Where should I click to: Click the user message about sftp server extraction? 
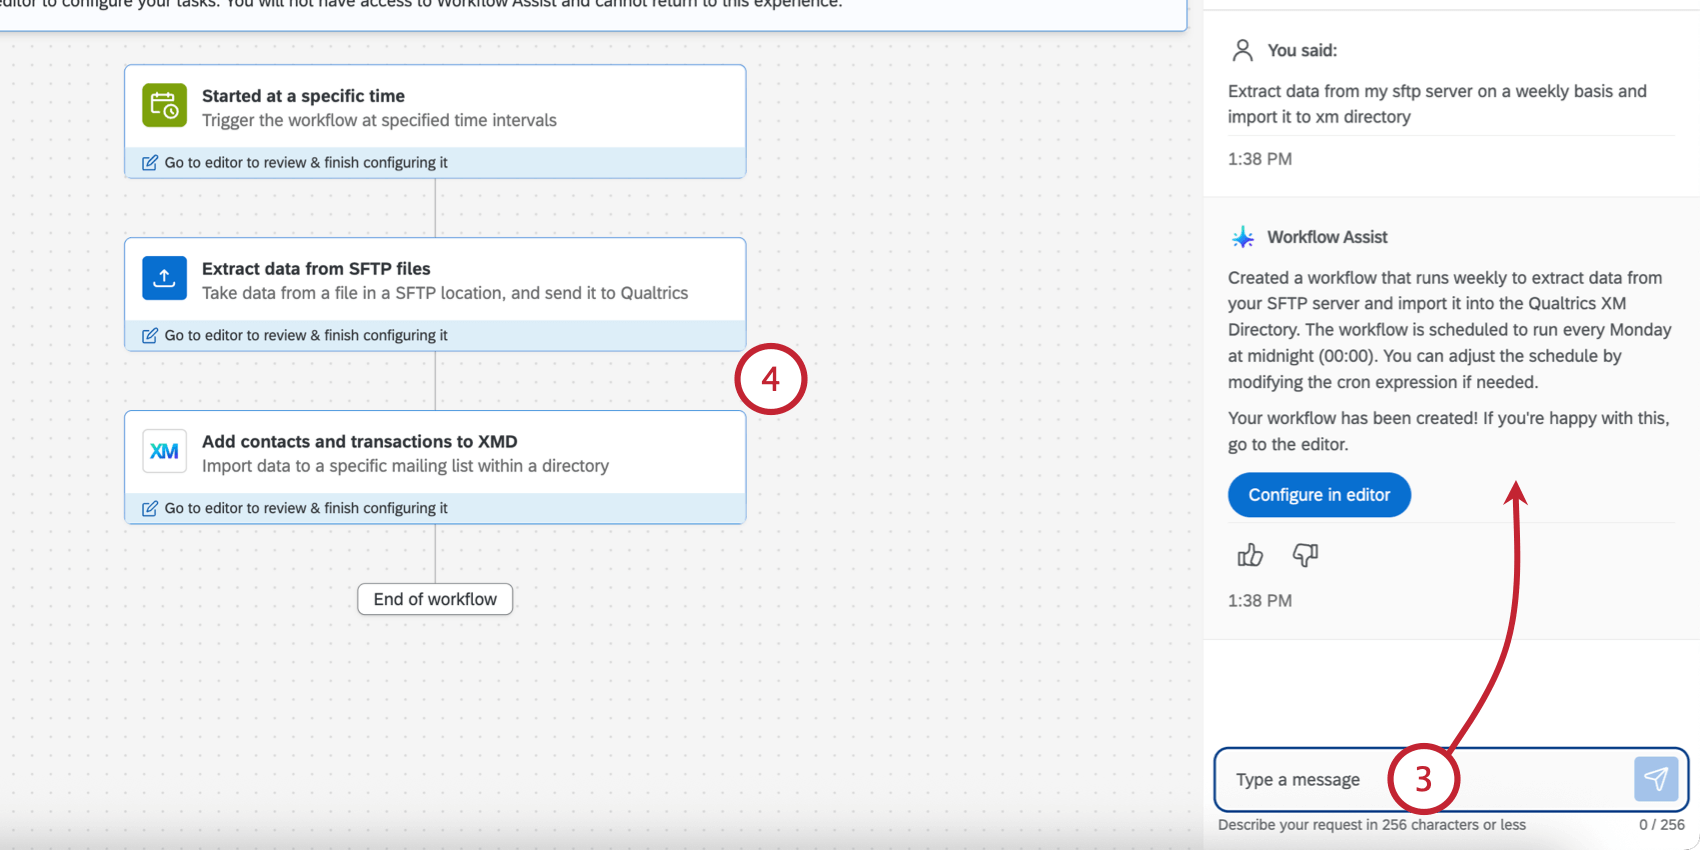pyautogui.click(x=1437, y=104)
